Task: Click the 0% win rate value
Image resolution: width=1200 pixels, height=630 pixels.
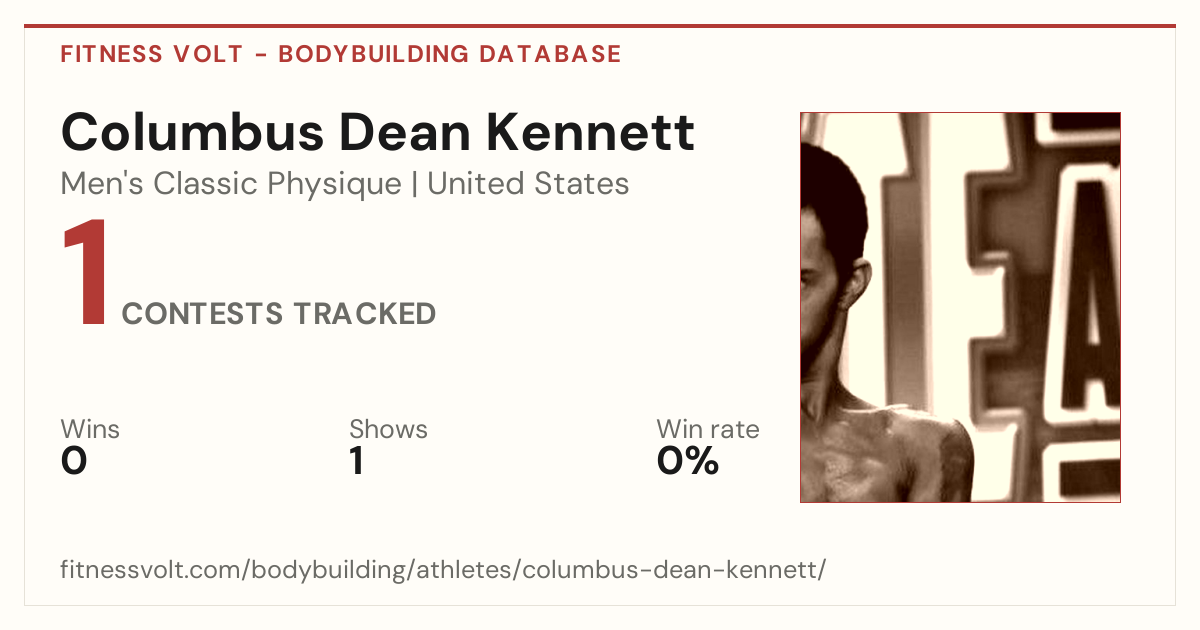Action: coord(688,461)
